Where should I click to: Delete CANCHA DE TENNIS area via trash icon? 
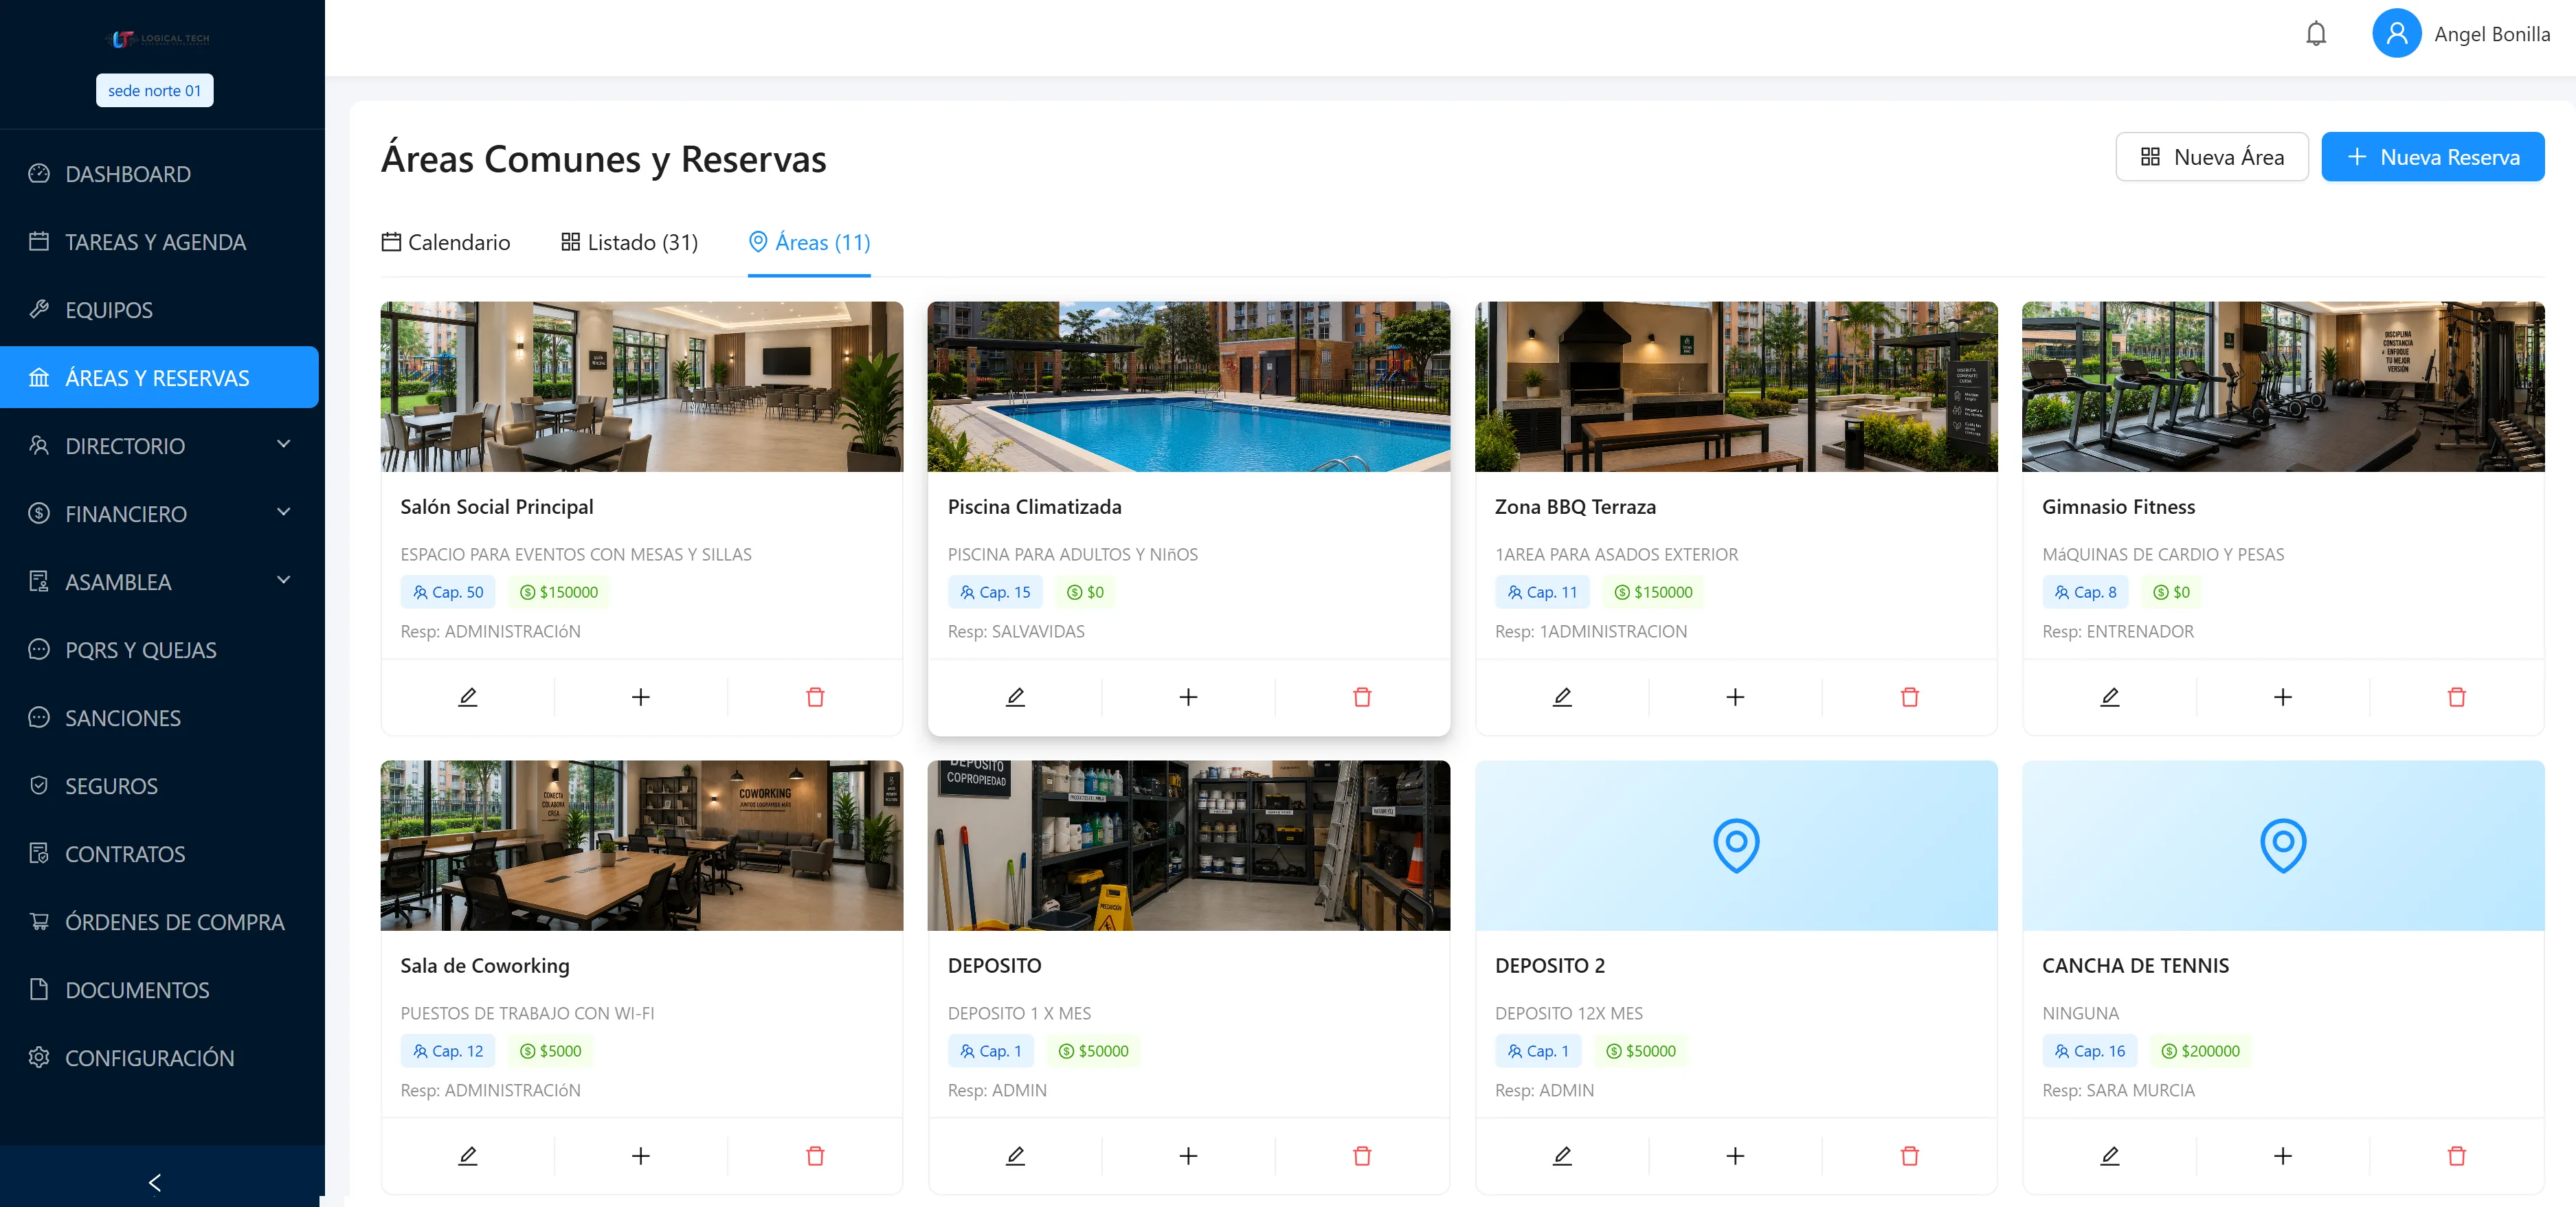pos(2456,1156)
